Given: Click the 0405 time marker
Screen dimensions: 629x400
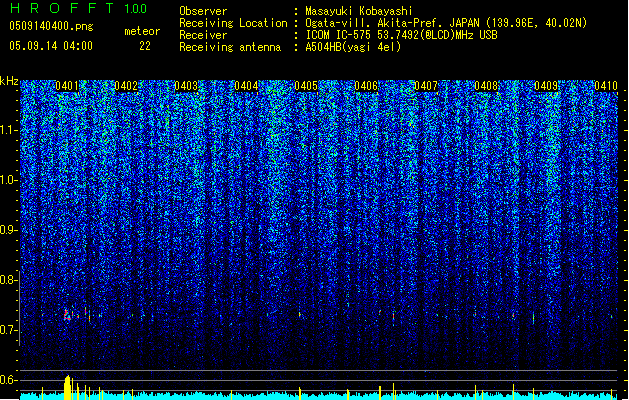Looking at the screenshot, I should [x=306, y=86].
